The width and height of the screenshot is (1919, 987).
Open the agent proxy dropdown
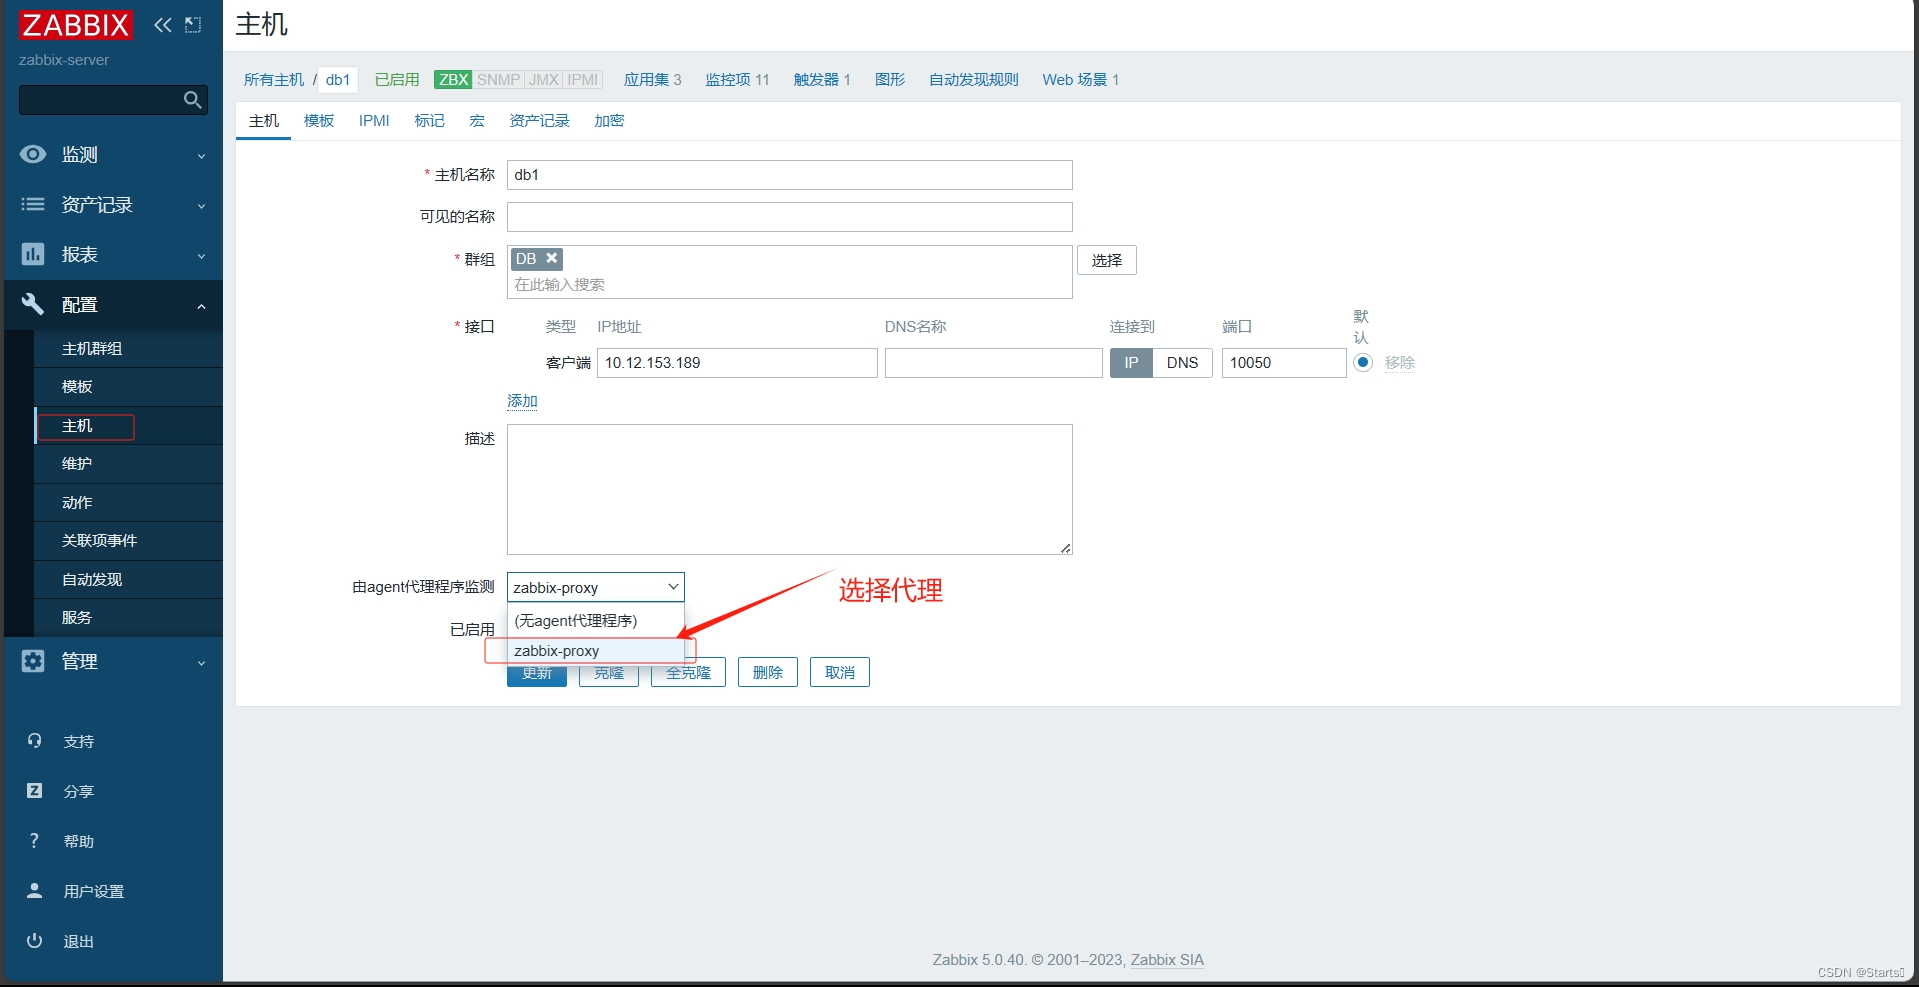(x=596, y=587)
